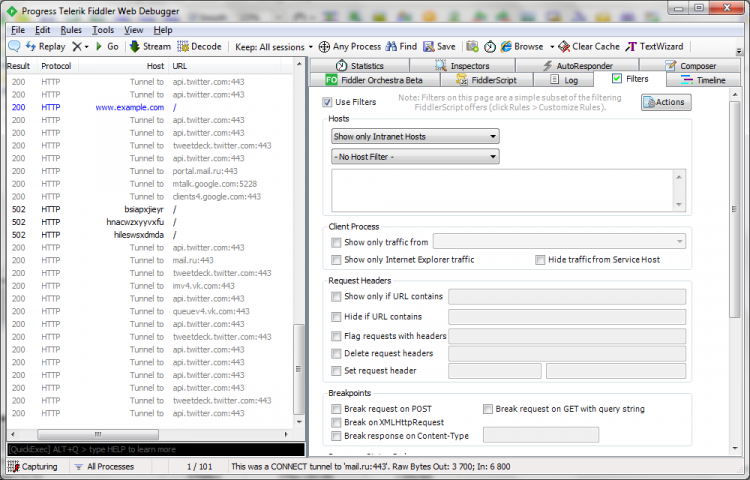Click the Go resume button
Viewport: 750px width, 480px height.
coord(107,46)
